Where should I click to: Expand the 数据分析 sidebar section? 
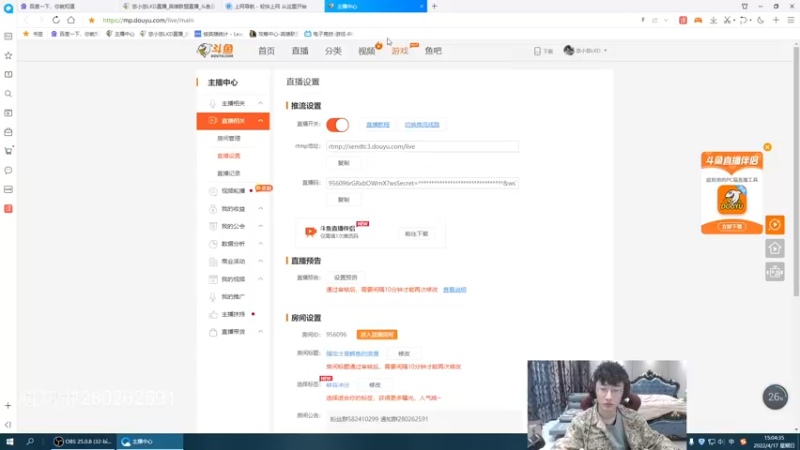pos(261,243)
